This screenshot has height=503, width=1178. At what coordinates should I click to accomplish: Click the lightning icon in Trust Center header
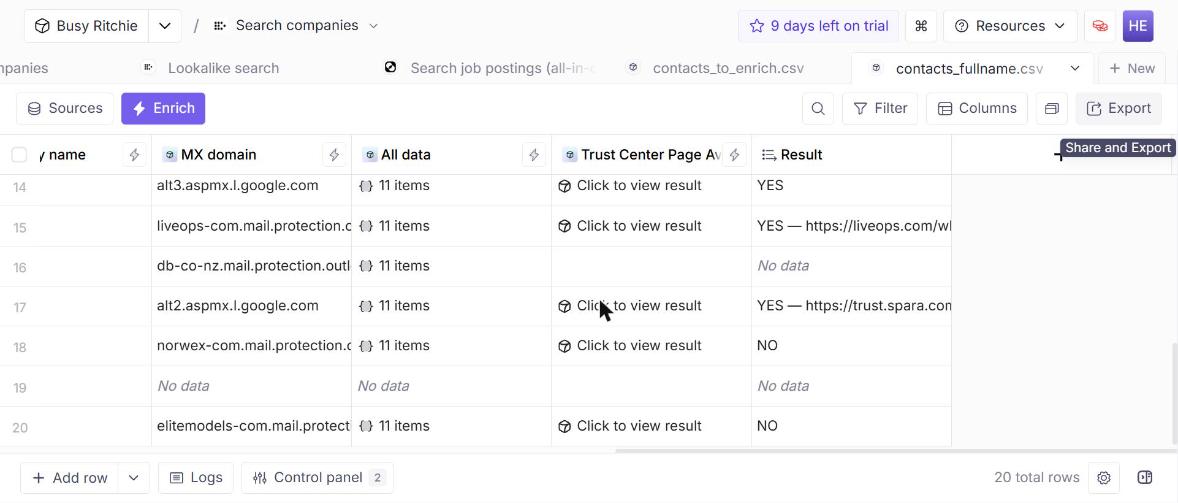[735, 155]
